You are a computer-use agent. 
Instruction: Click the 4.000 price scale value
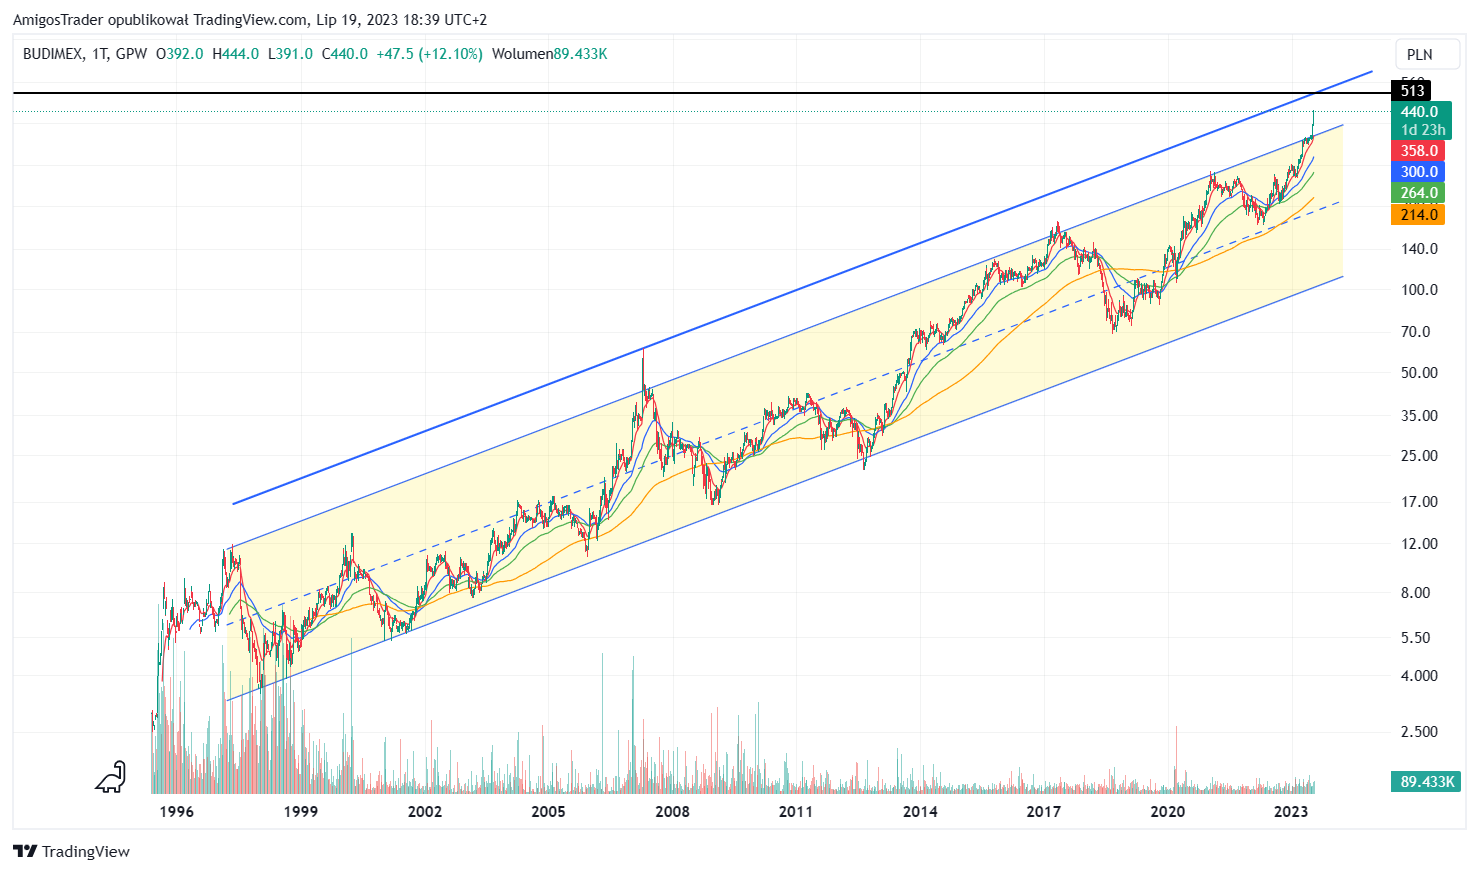tap(1419, 676)
